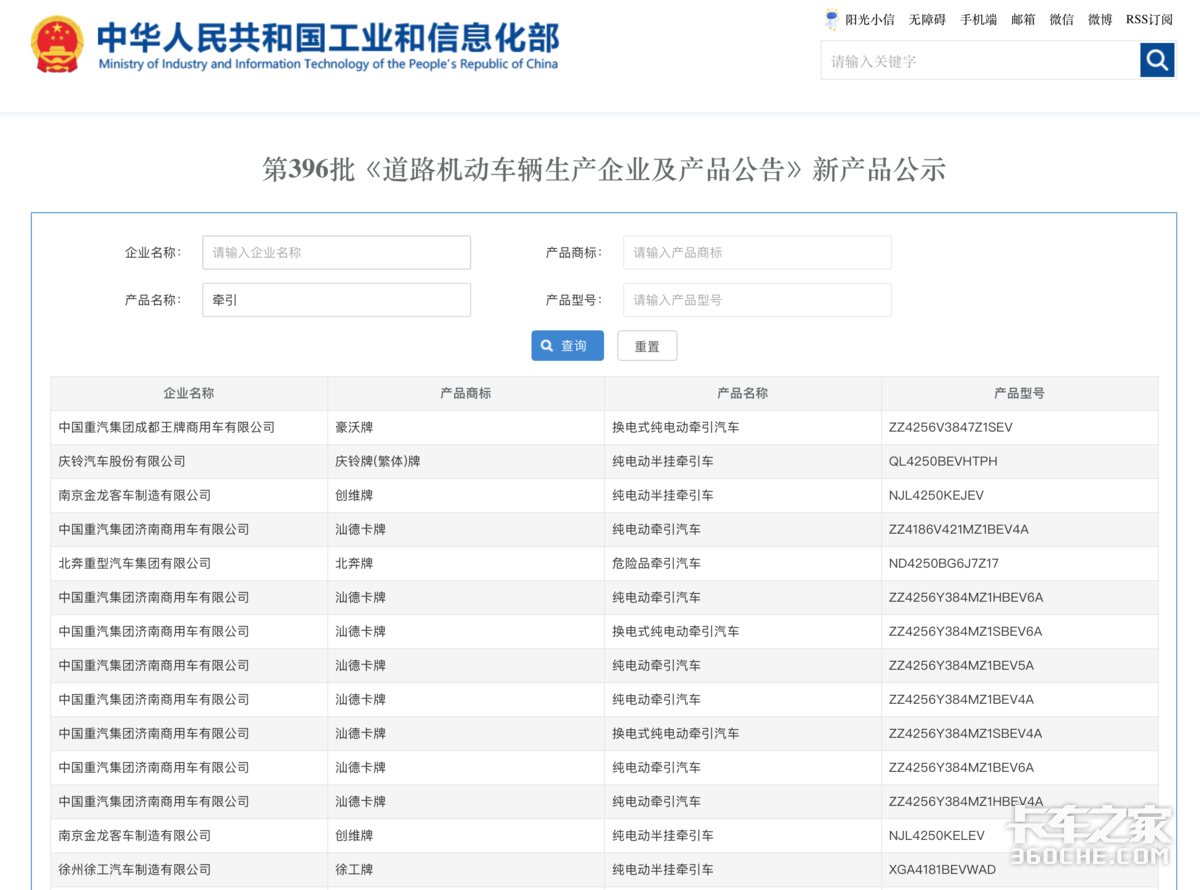
Task: Focus the 产品名称 field containing 牵引
Action: 336,299
